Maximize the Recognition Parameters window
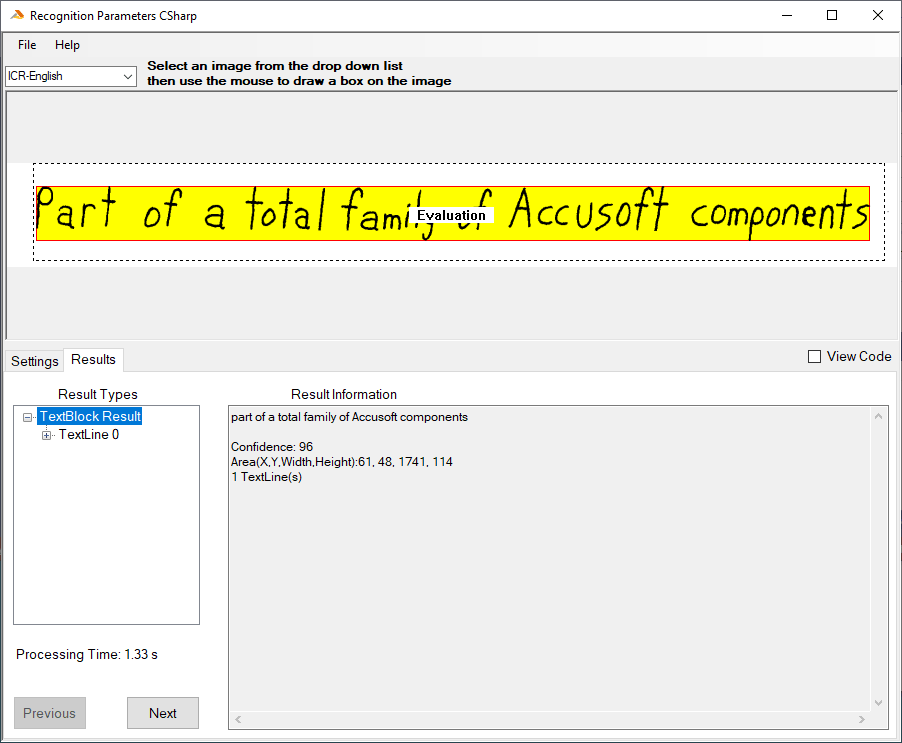This screenshot has height=743, width=902. point(832,16)
